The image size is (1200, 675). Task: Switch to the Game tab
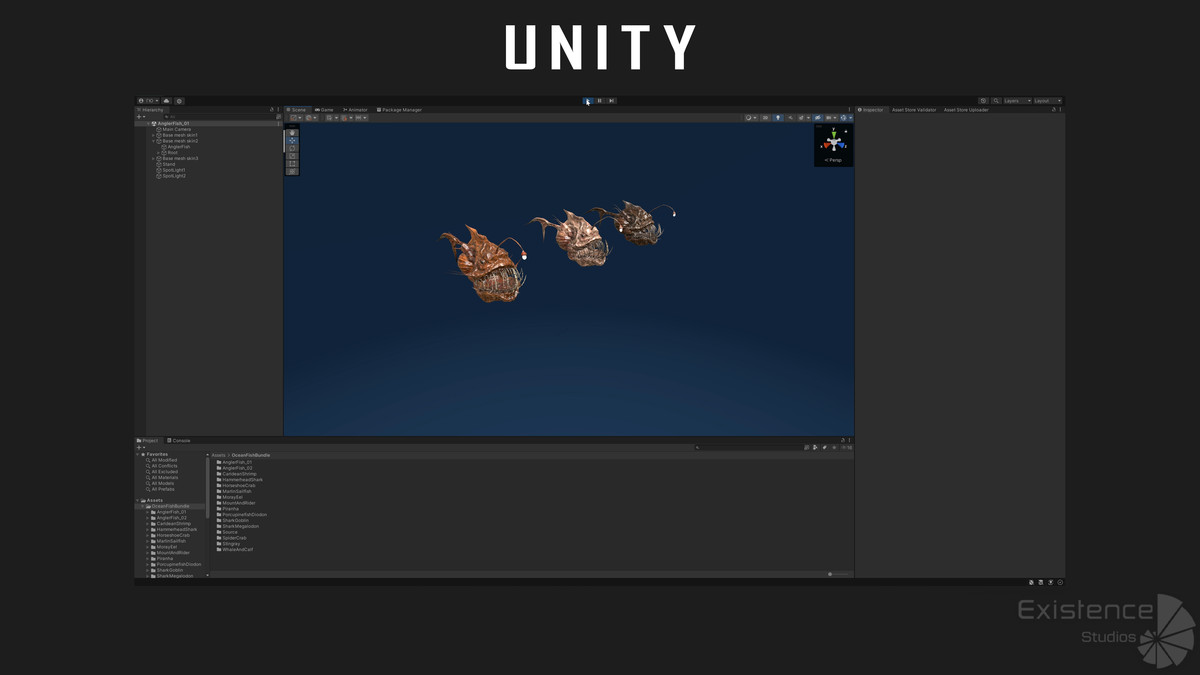coord(322,110)
